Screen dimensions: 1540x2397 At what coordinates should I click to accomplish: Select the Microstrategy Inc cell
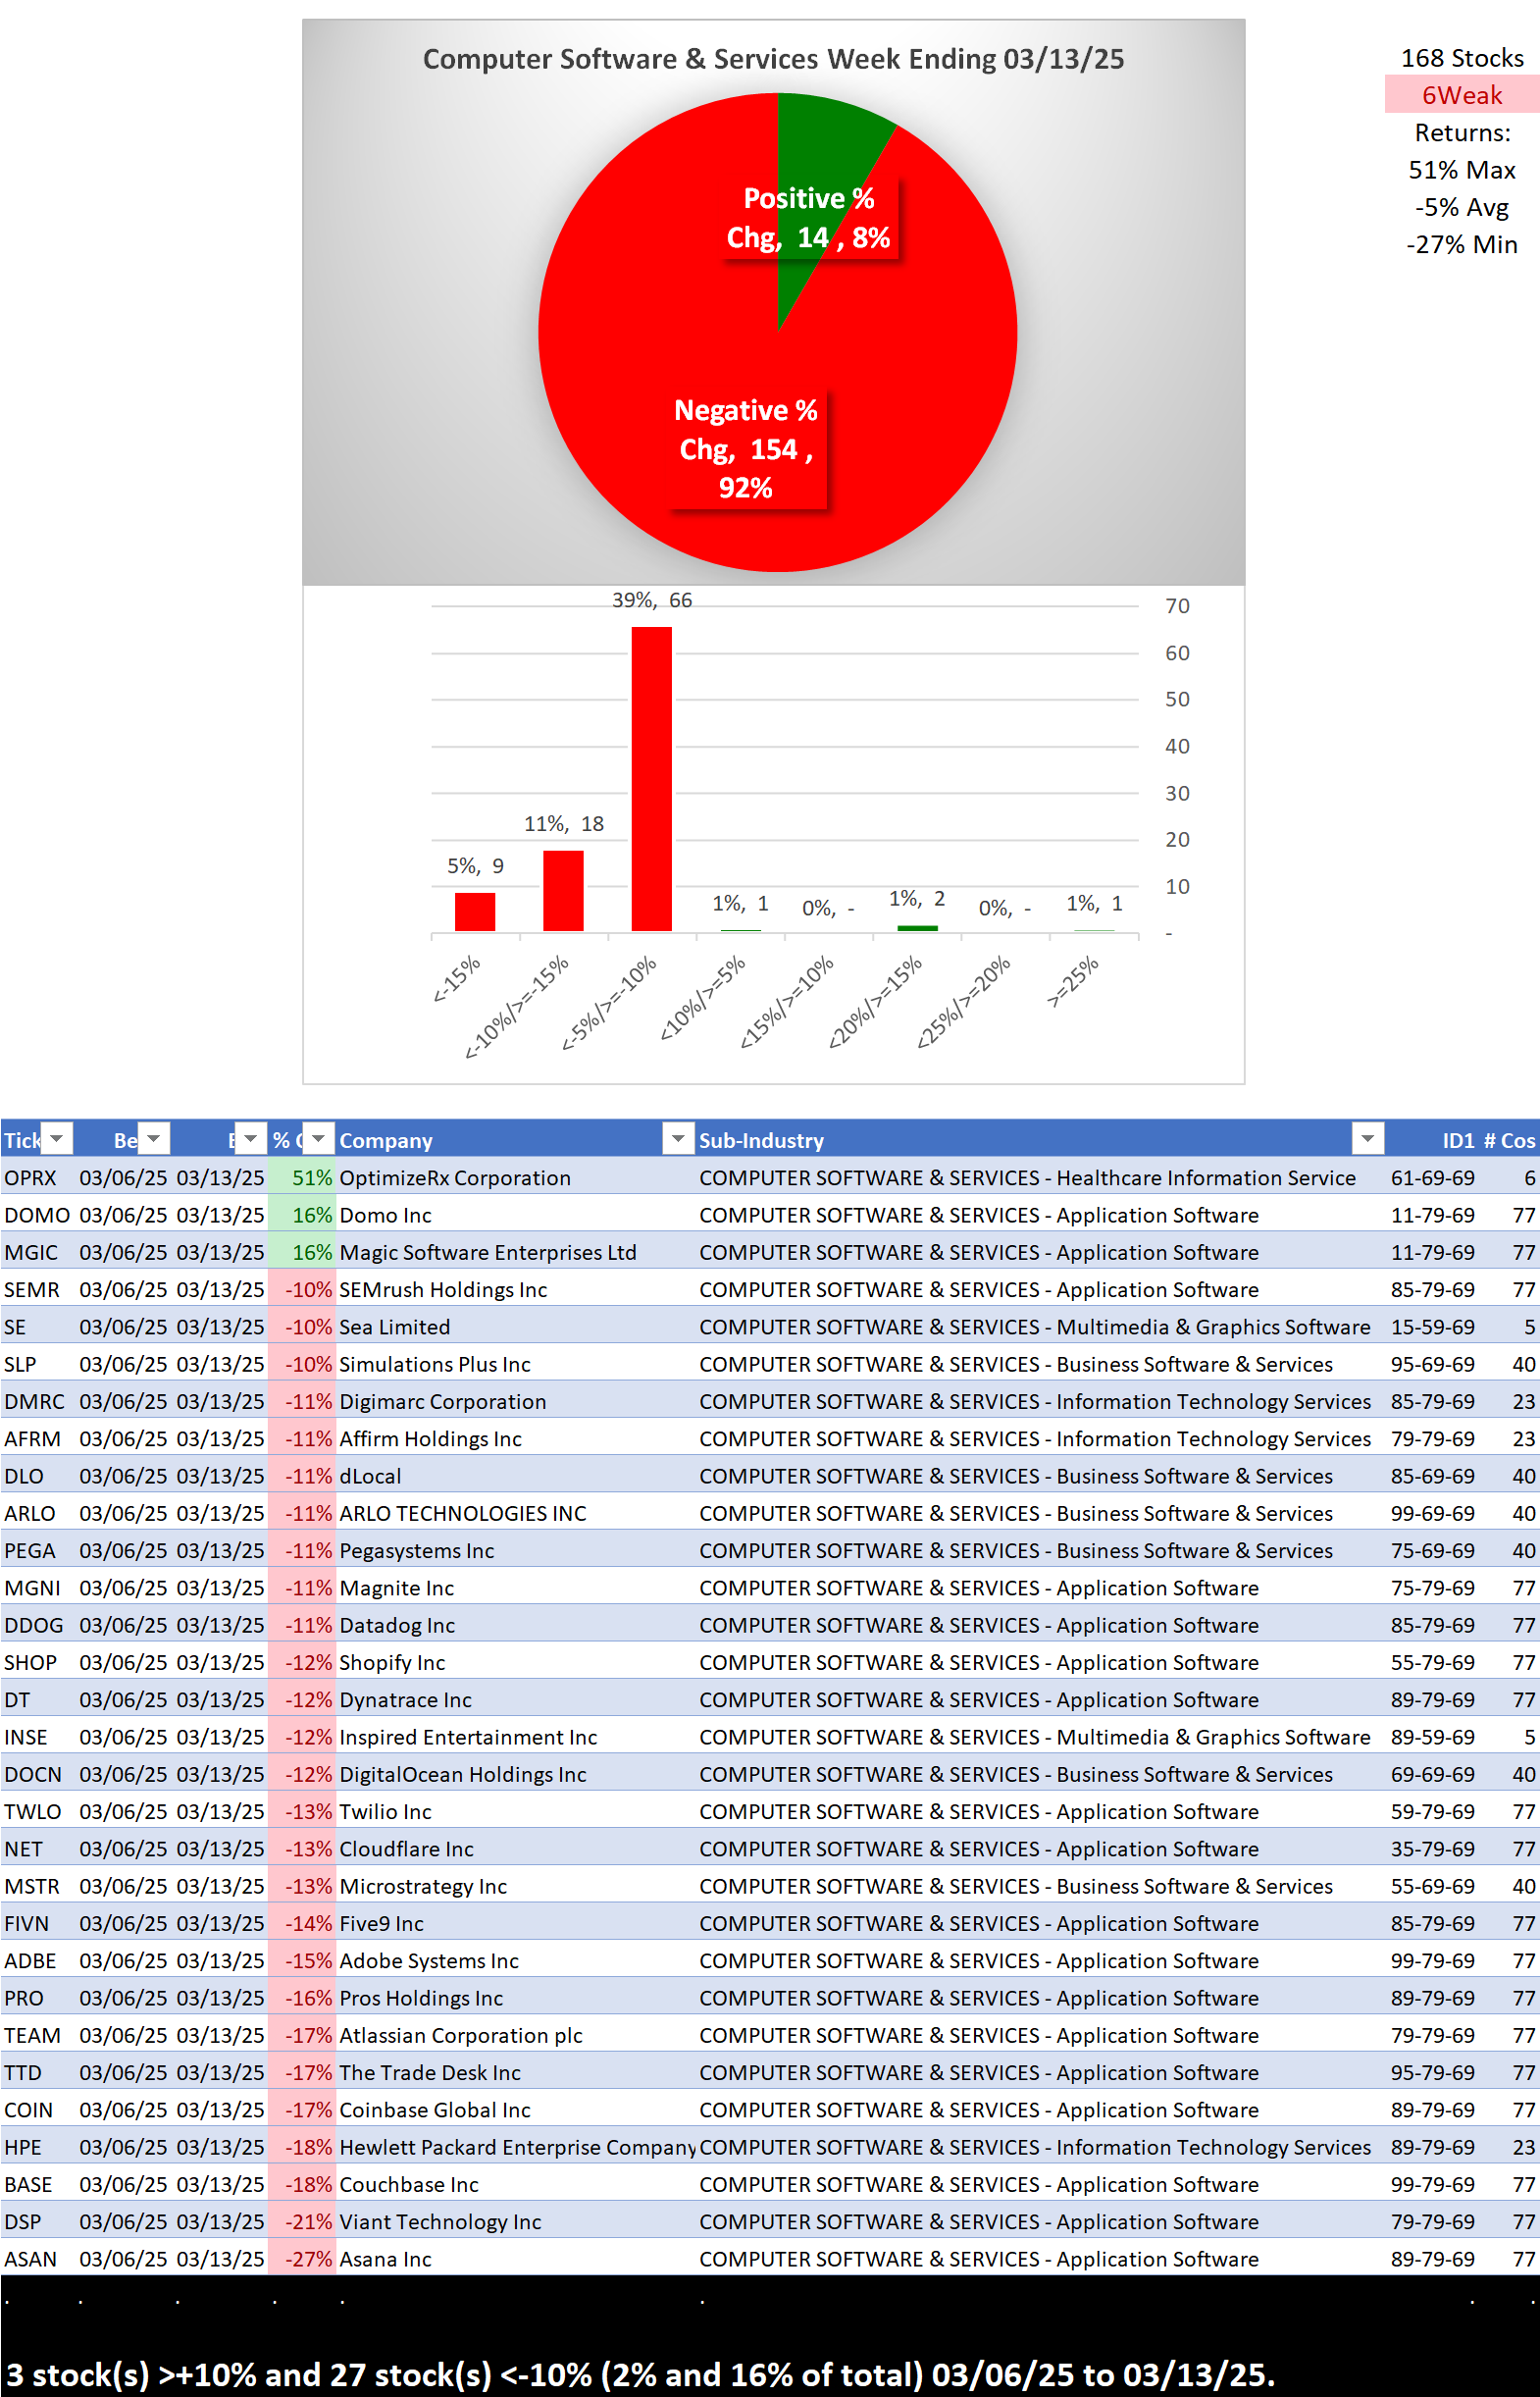(x=516, y=1885)
